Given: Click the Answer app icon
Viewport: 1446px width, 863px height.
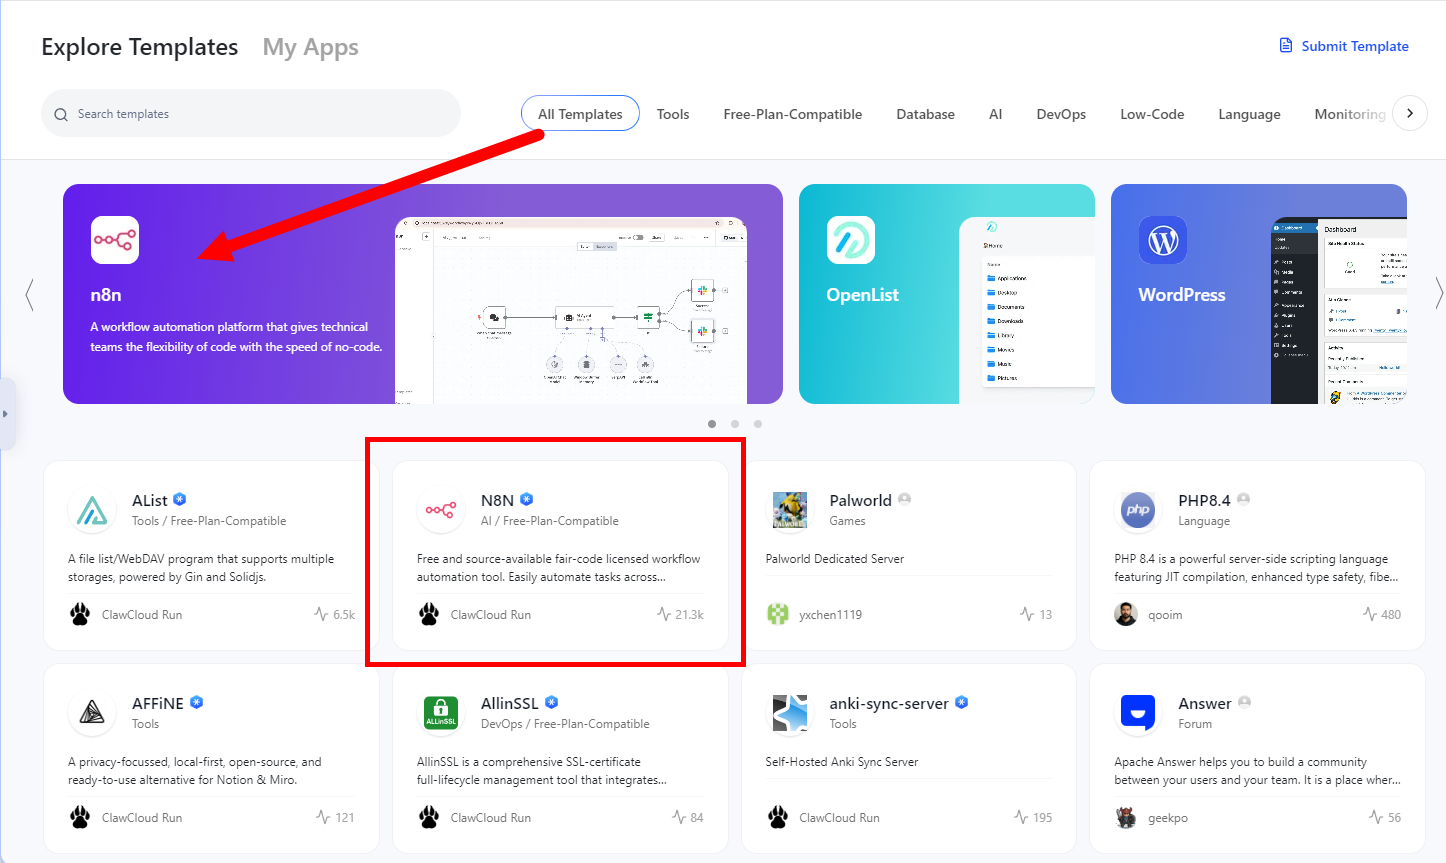Looking at the screenshot, I should (x=1138, y=713).
